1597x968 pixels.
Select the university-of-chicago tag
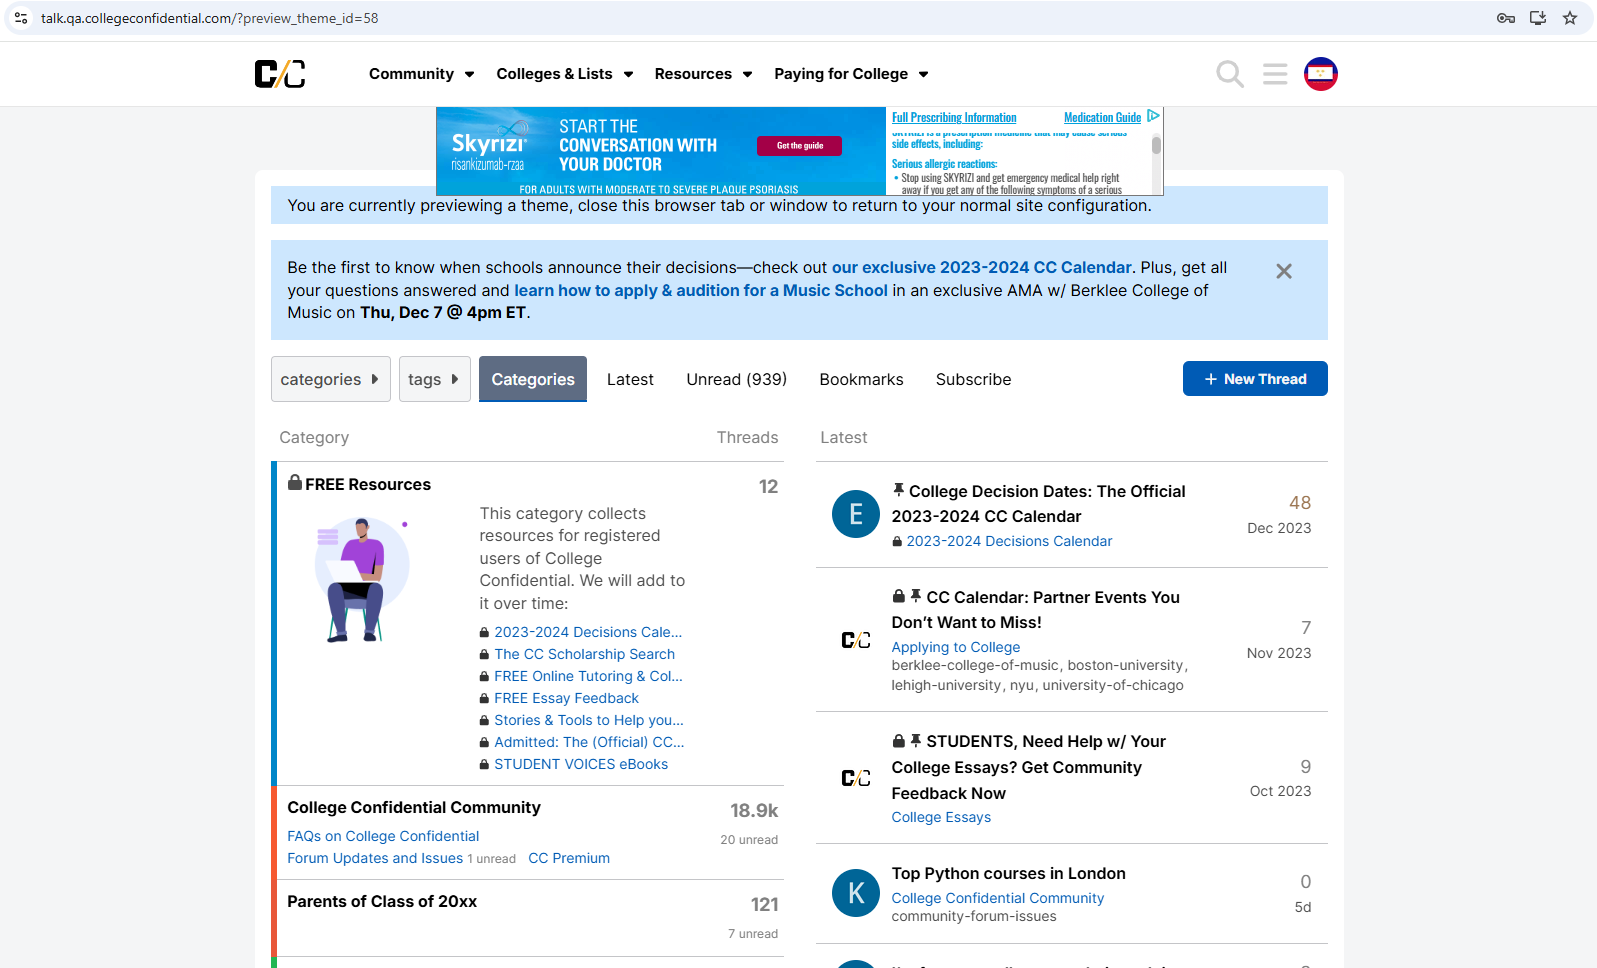point(1113,685)
